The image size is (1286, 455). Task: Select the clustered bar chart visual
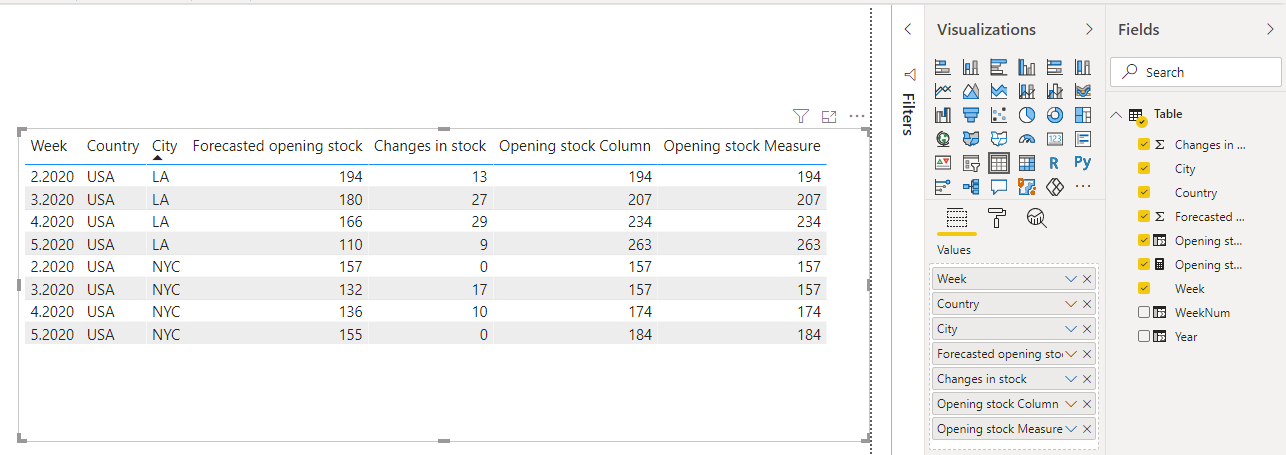998,67
